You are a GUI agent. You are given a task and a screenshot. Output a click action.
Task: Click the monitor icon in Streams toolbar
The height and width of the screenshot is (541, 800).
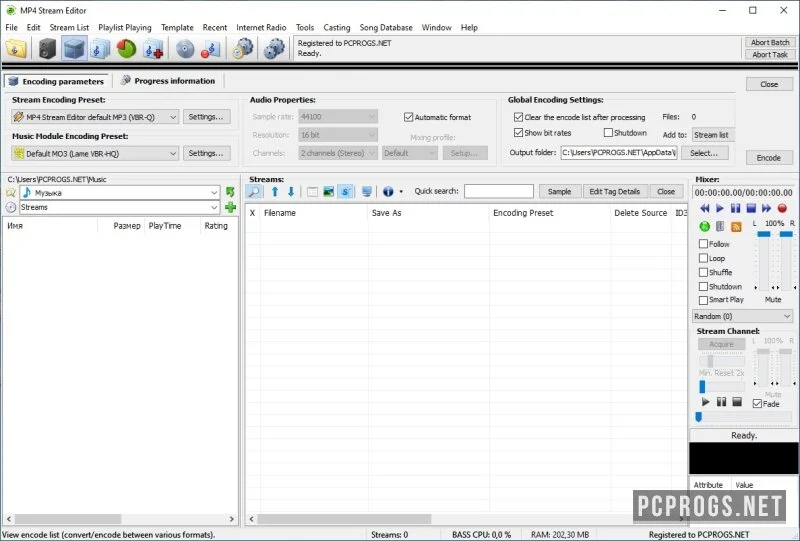pyautogui.click(x=366, y=191)
